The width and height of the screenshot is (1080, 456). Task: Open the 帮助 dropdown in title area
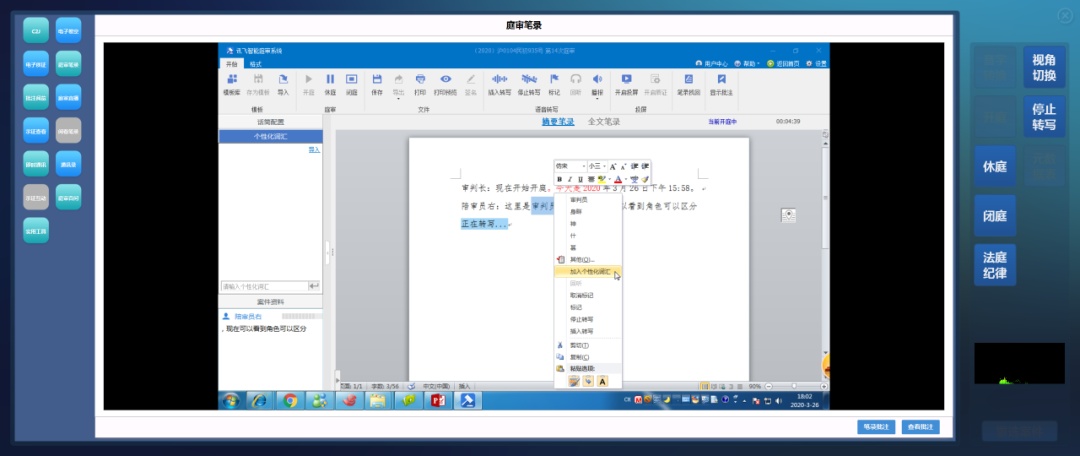pyautogui.click(x=748, y=63)
